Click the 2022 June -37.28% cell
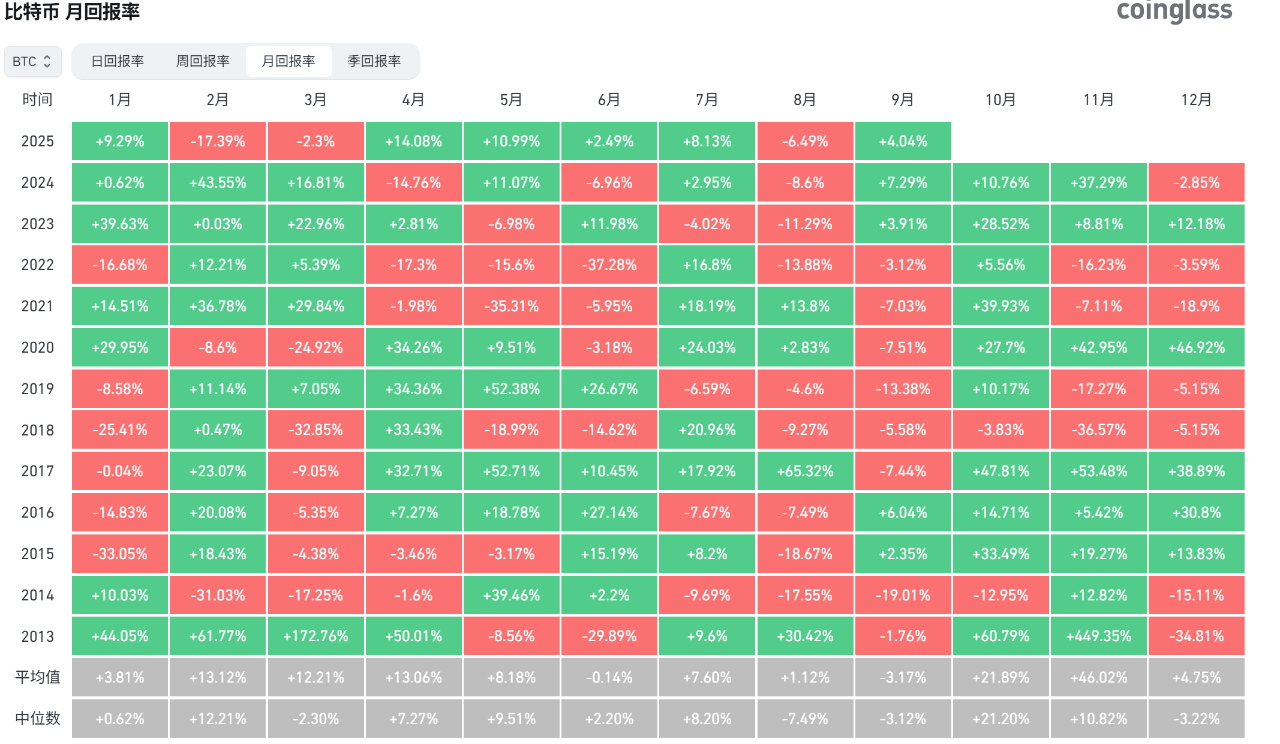 click(609, 265)
